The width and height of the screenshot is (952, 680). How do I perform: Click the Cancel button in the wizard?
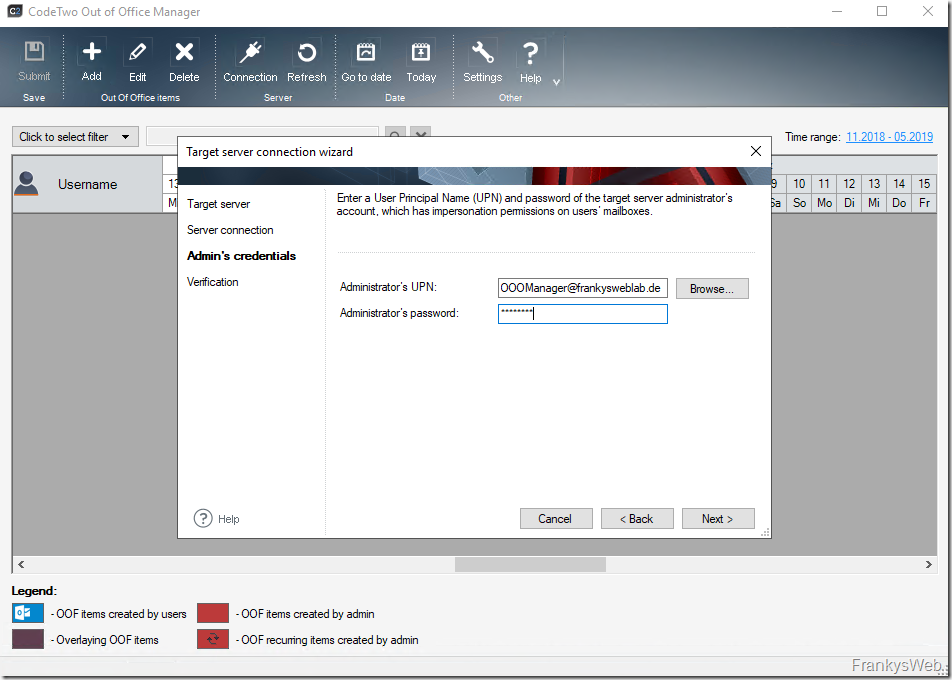[x=556, y=518]
